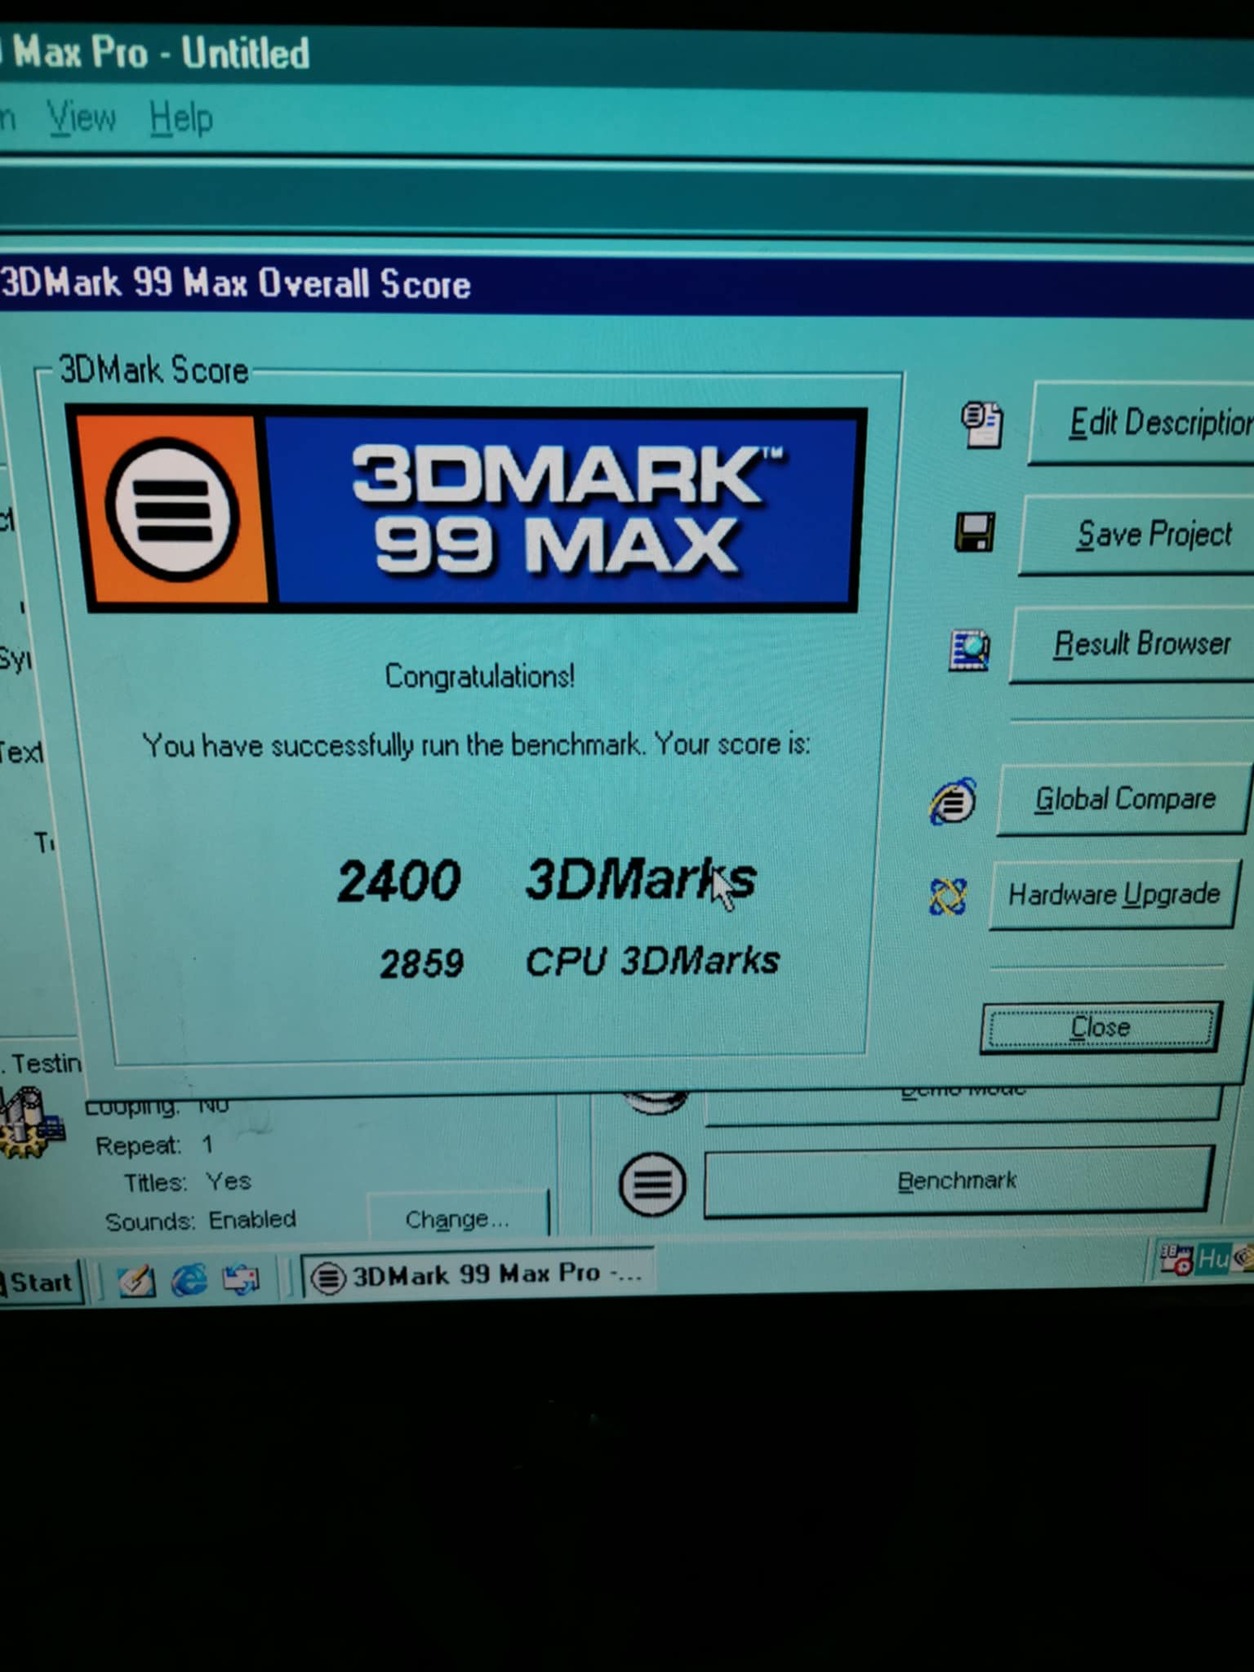Open the Windows Start menu
Image resolution: width=1254 pixels, height=1672 pixels.
pyautogui.click(x=40, y=1282)
